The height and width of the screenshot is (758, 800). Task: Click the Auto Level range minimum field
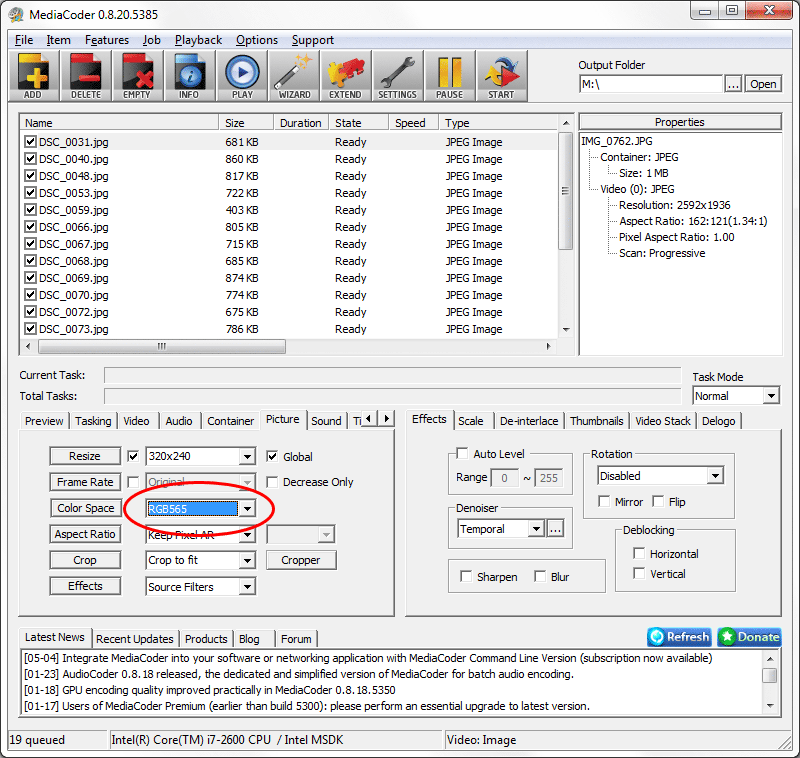tap(505, 478)
